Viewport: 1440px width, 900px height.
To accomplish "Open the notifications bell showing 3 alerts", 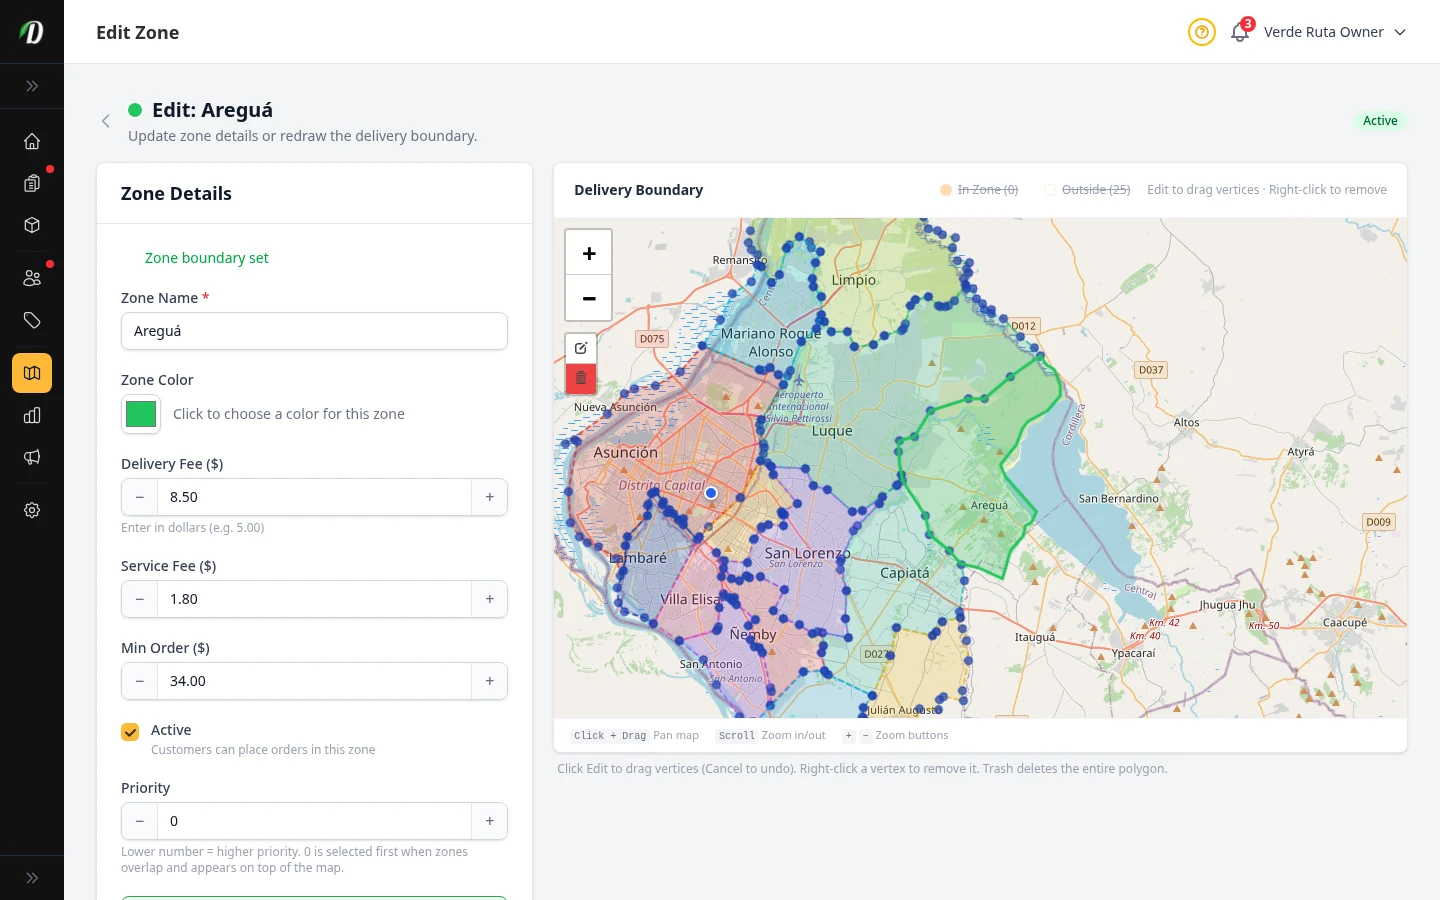I will 1239,32.
